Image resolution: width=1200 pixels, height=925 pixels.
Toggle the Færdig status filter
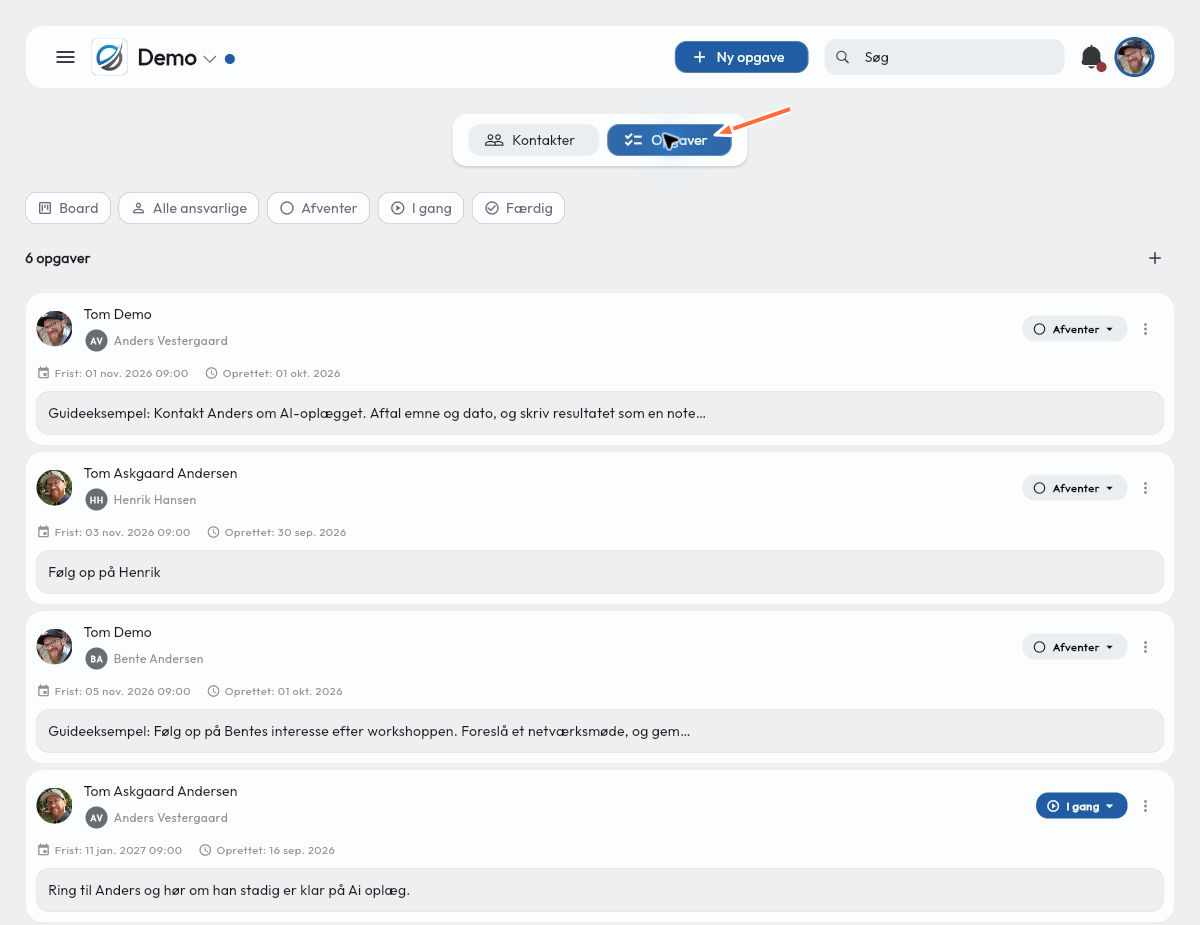click(x=518, y=208)
